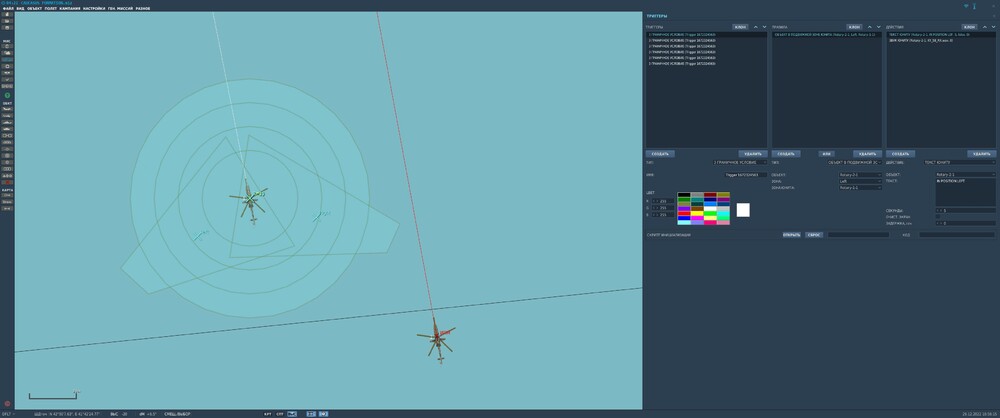The width and height of the screenshot is (1000, 418).
Task: Move selected rule up in ПРАВИЛА list
Action: [870, 27]
